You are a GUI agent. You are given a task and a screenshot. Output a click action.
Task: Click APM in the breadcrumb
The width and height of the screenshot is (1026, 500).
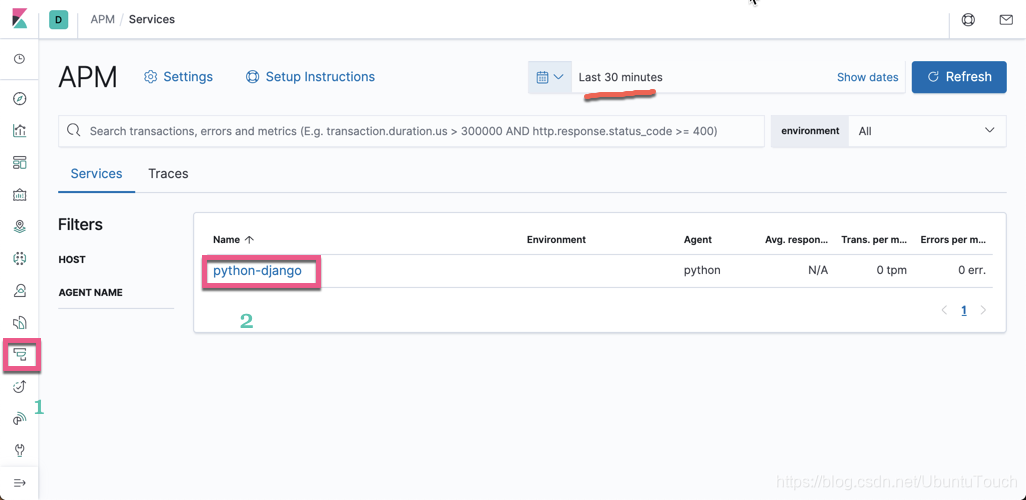(x=103, y=20)
